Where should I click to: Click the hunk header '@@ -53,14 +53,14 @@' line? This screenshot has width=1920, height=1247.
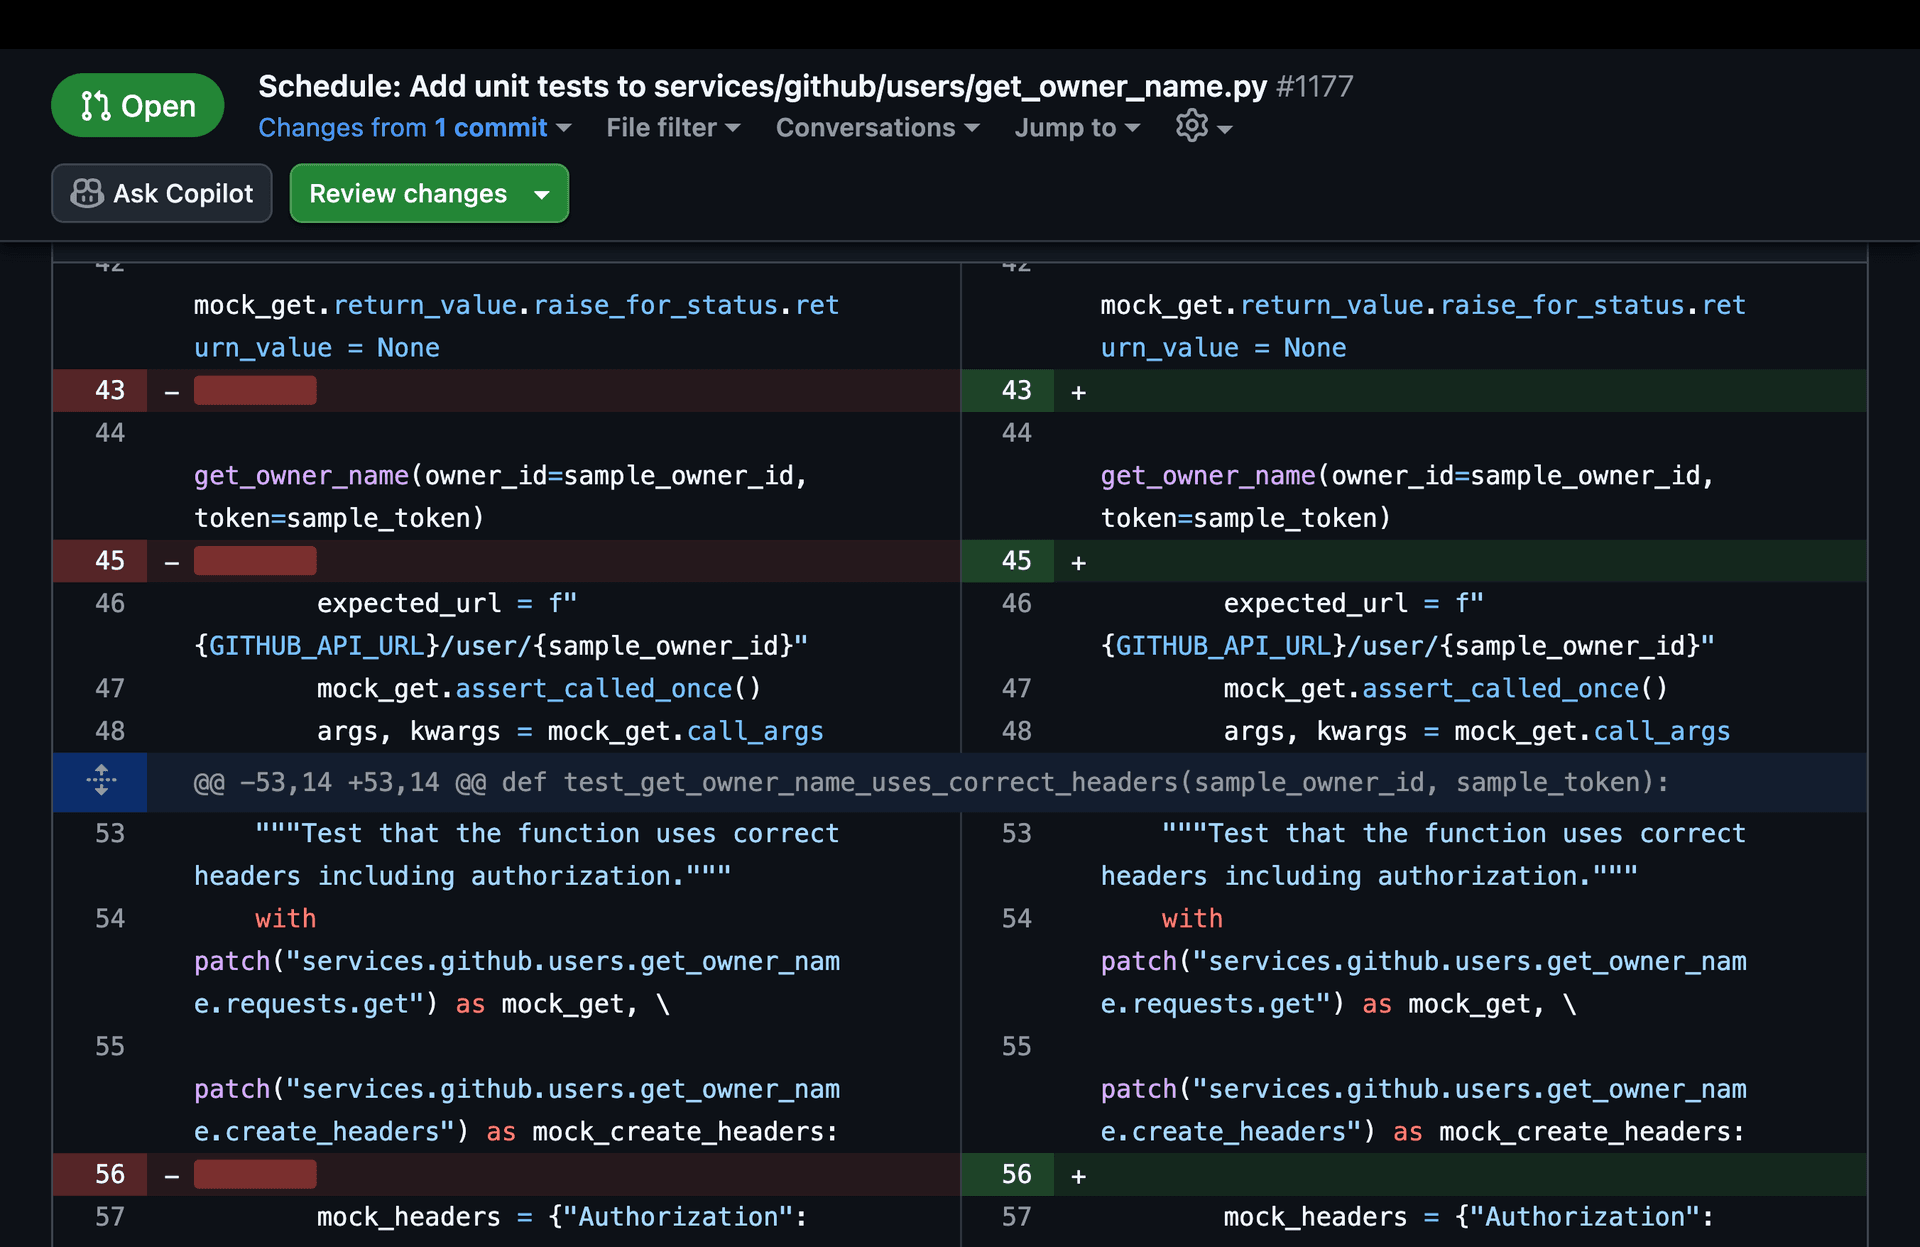click(x=931, y=782)
